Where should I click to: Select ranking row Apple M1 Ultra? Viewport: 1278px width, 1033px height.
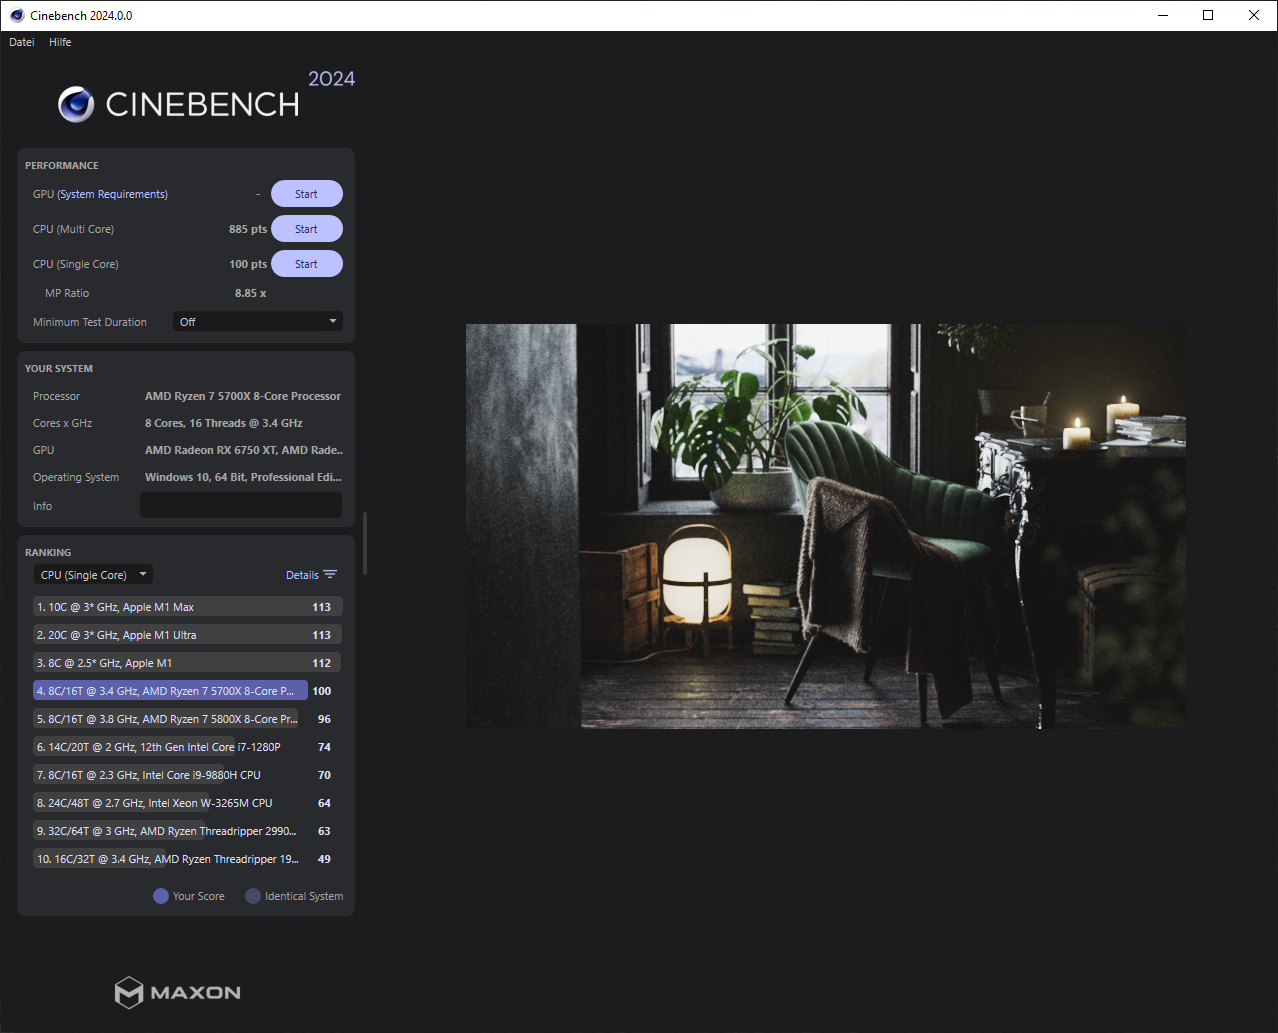[x=188, y=635]
